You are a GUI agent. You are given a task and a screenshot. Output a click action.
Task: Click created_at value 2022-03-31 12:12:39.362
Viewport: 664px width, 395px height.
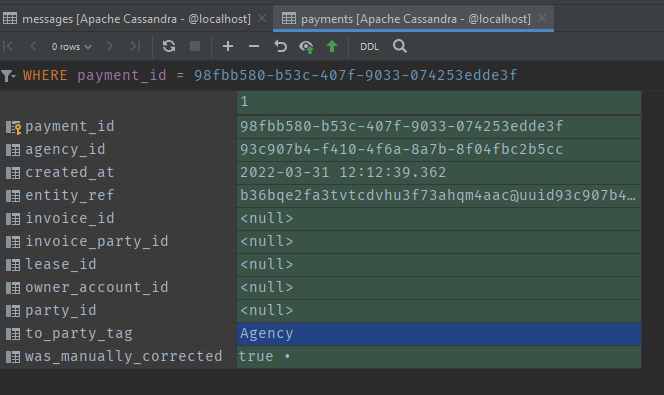click(x=439, y=173)
